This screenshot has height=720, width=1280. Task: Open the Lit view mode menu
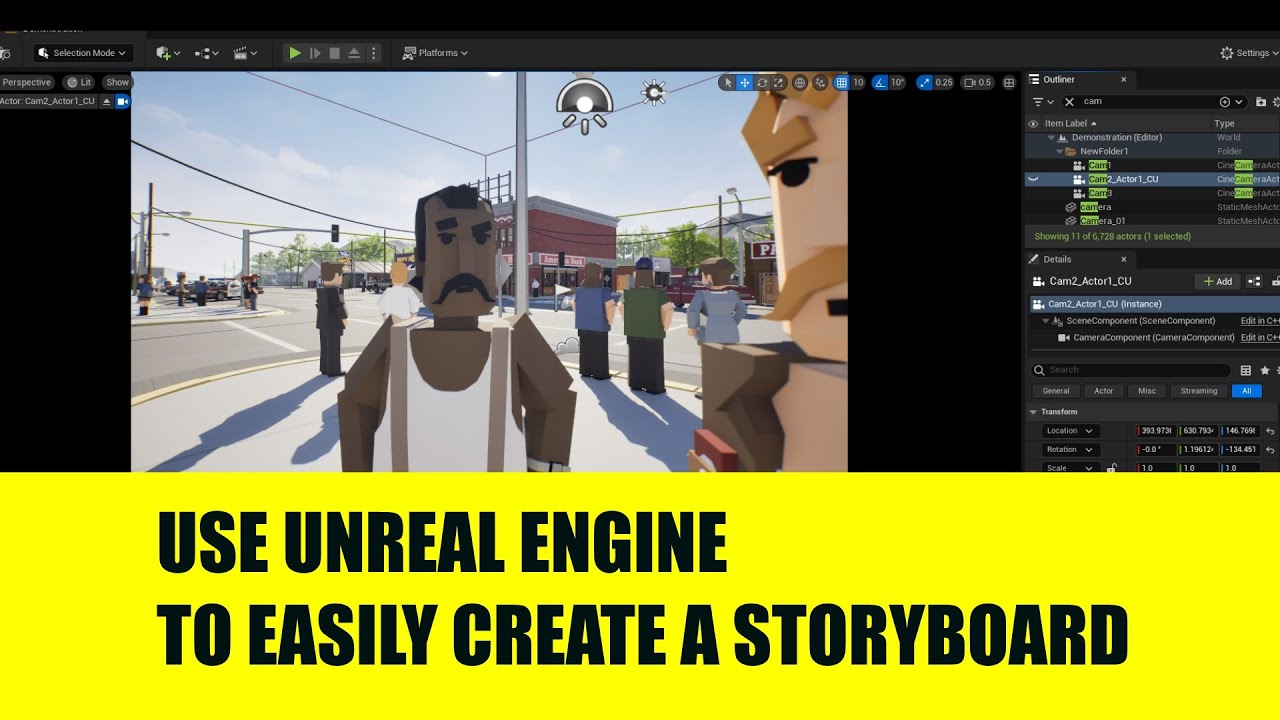tap(79, 82)
